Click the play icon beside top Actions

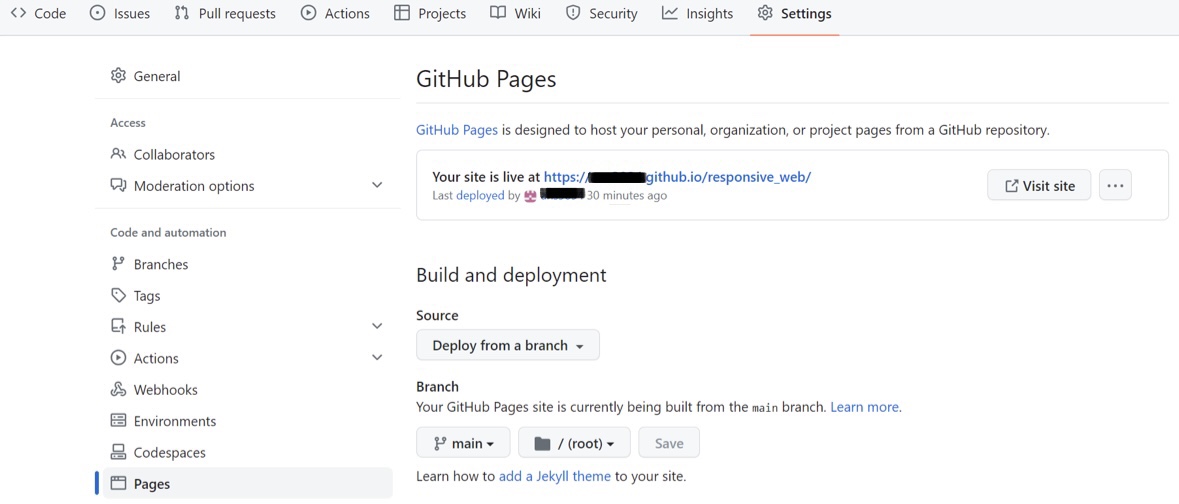[x=308, y=13]
